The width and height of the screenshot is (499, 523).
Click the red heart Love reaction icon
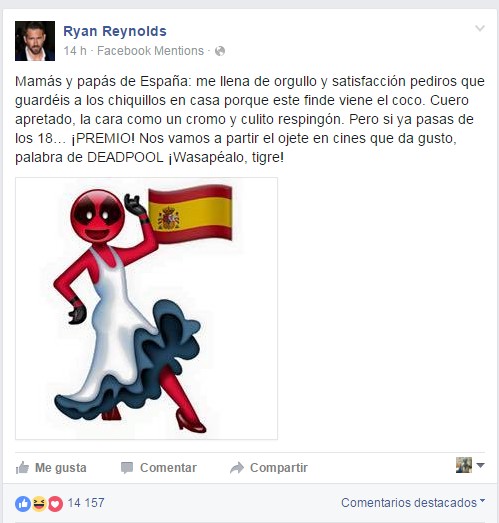[x=55, y=503]
